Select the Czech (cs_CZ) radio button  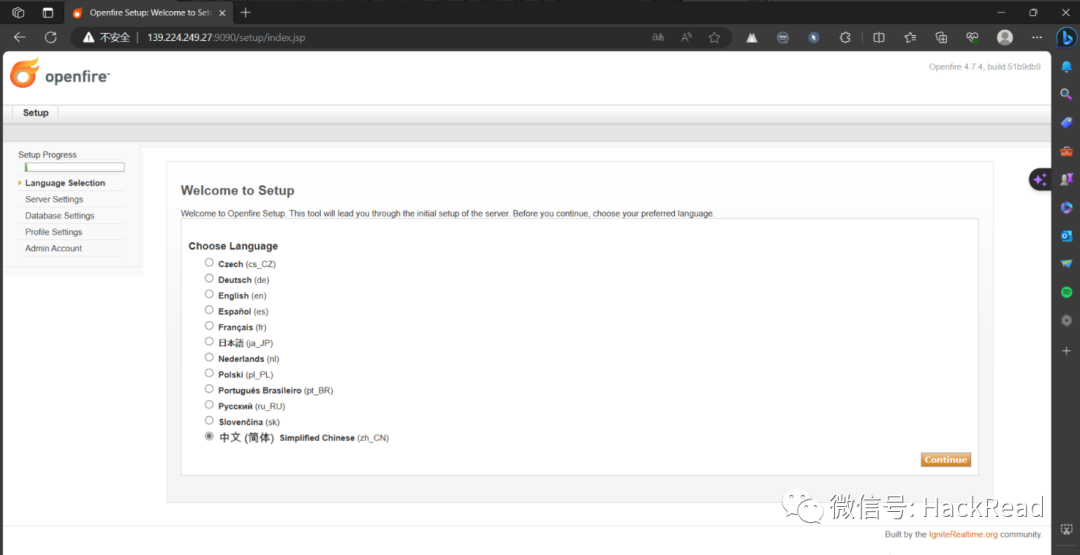(x=209, y=262)
